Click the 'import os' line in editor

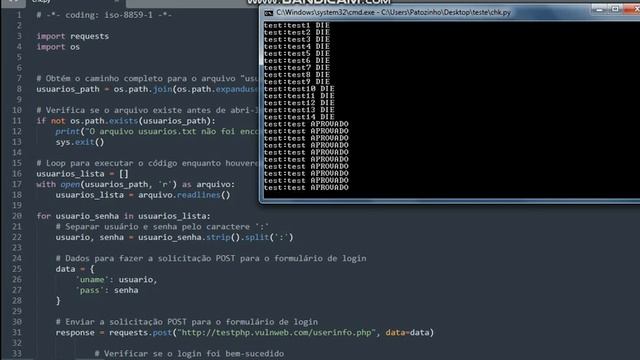[58, 47]
